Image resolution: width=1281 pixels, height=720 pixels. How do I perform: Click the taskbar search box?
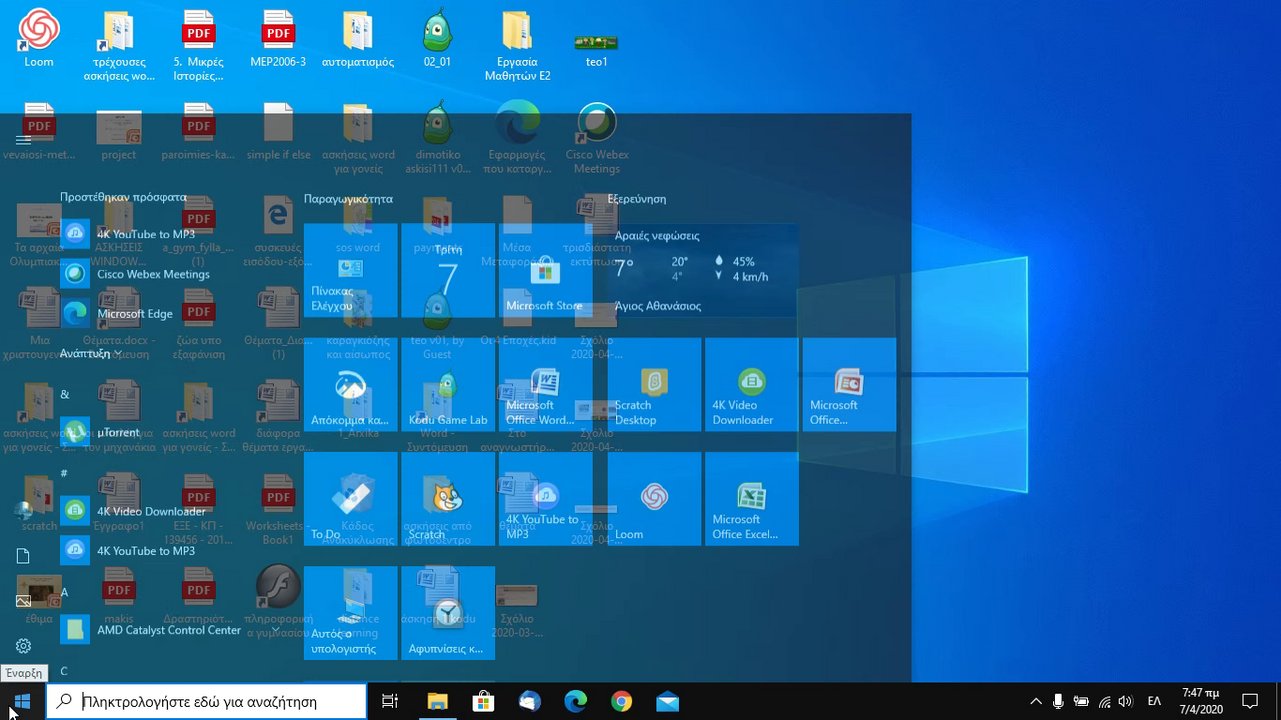[206, 702]
